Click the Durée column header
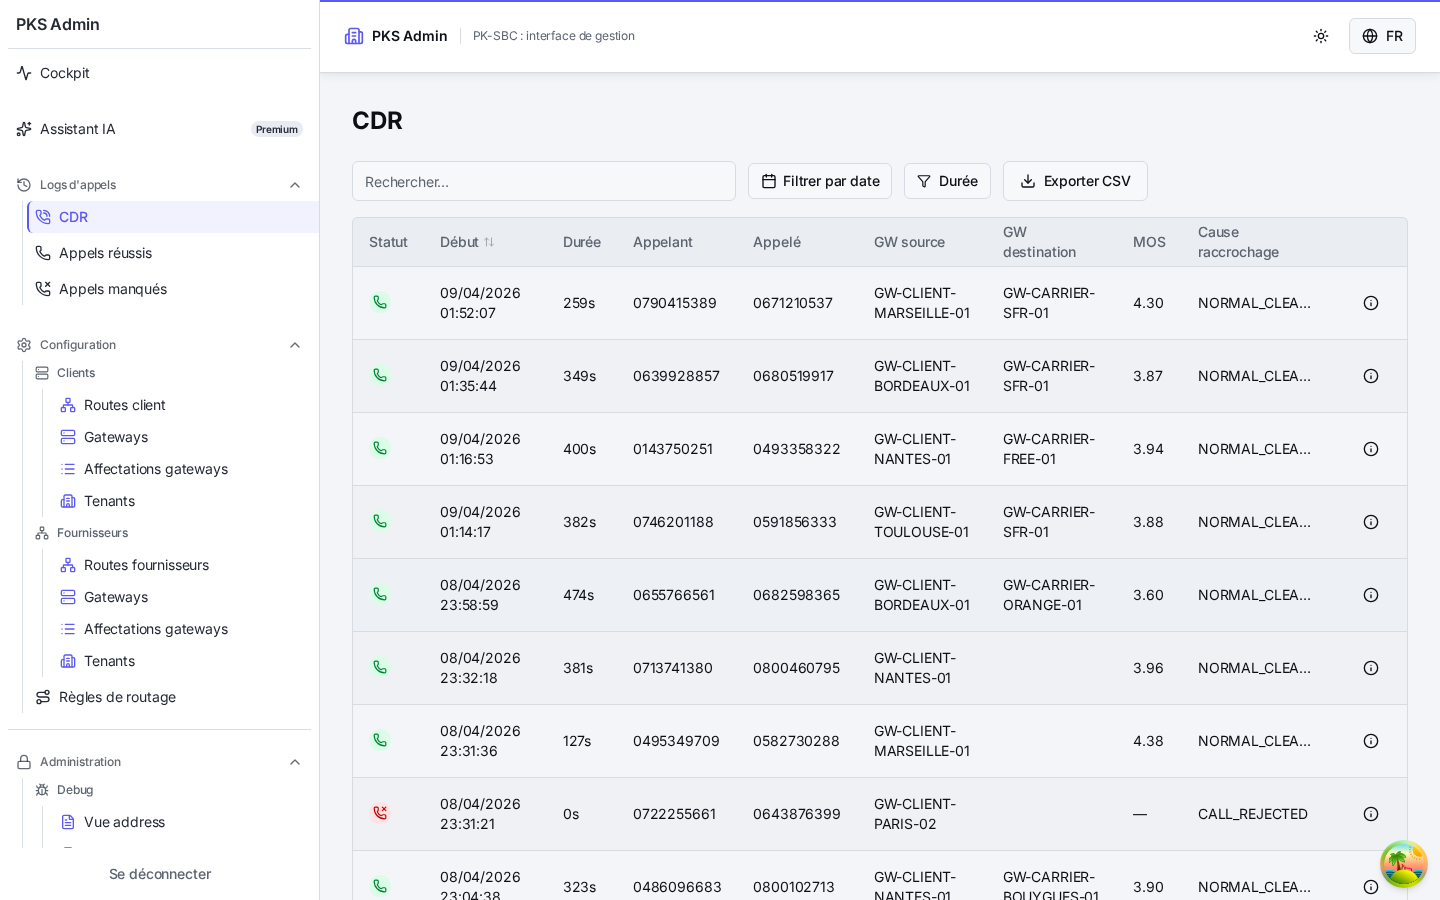 coord(582,242)
